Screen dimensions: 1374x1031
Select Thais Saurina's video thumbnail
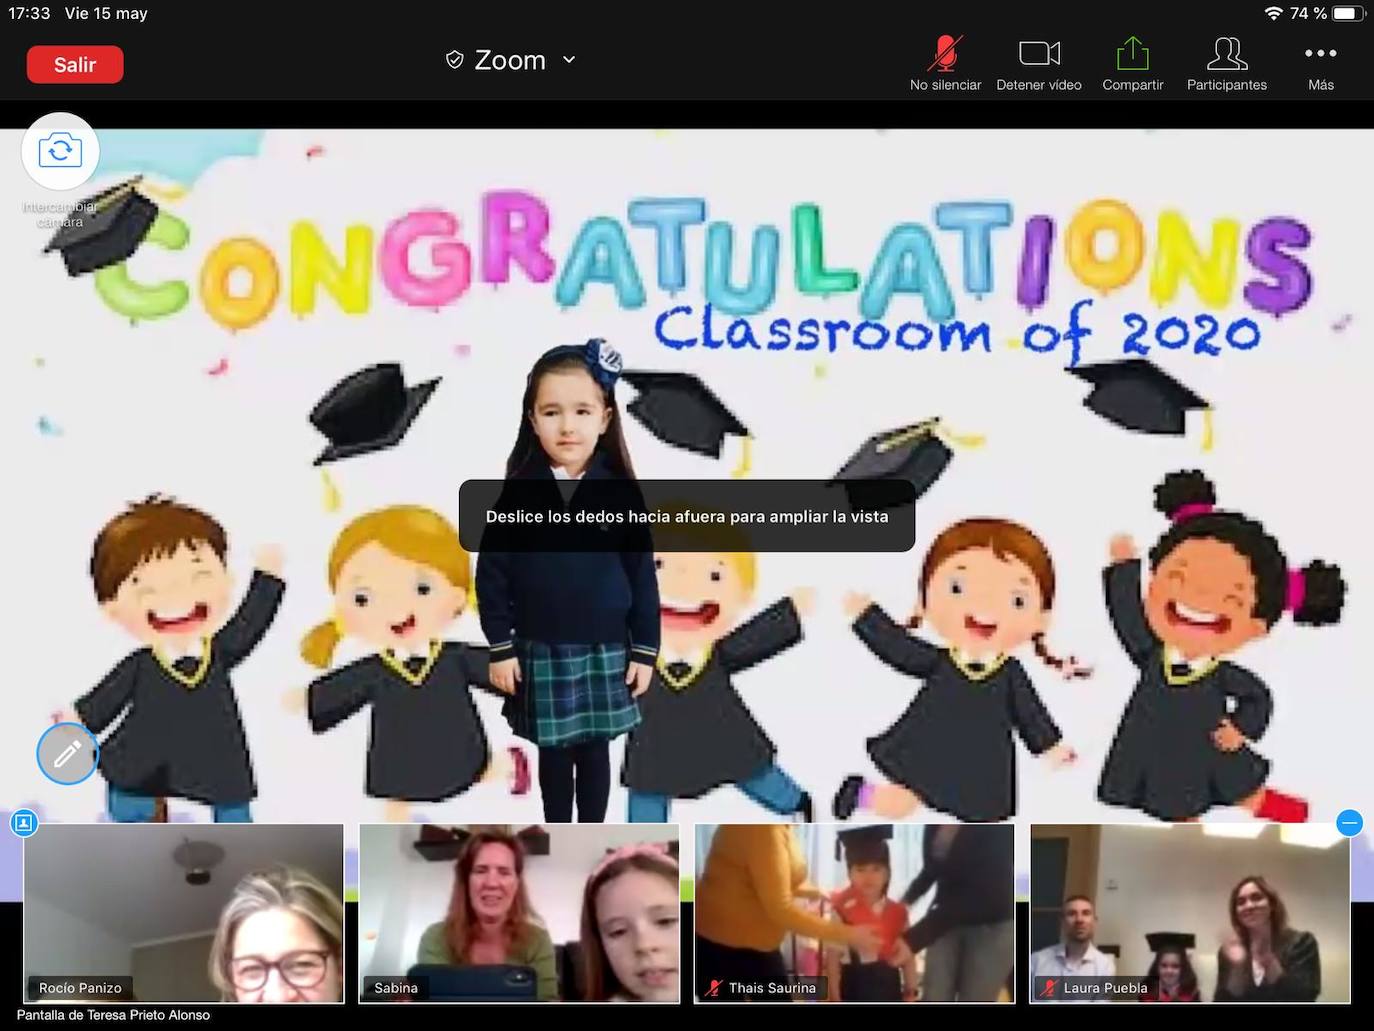coord(854,912)
